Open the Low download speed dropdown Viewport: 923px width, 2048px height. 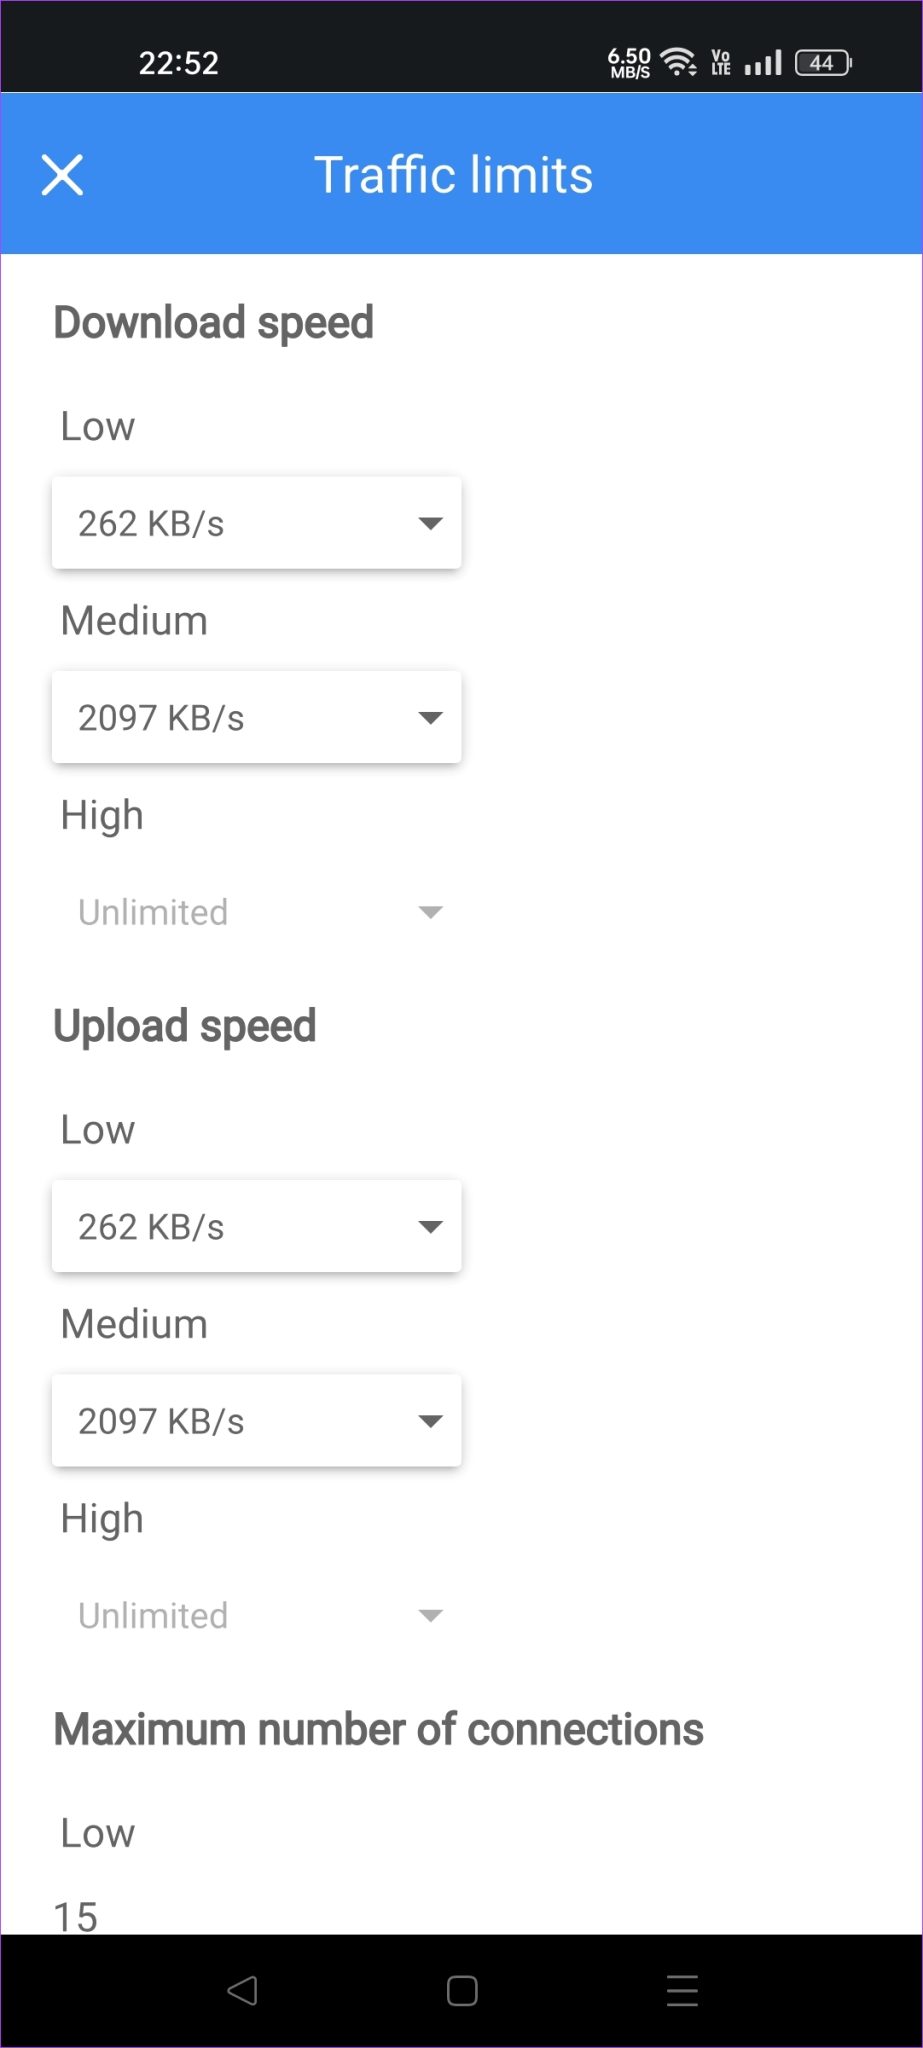point(256,522)
